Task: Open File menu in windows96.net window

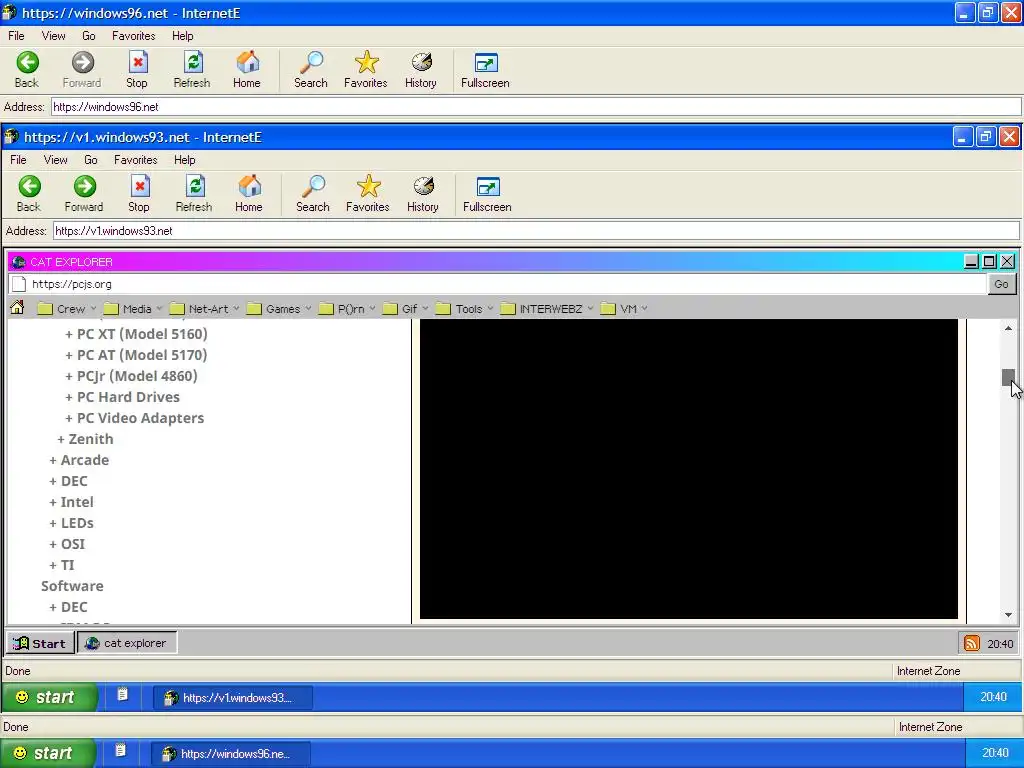Action: pos(16,36)
